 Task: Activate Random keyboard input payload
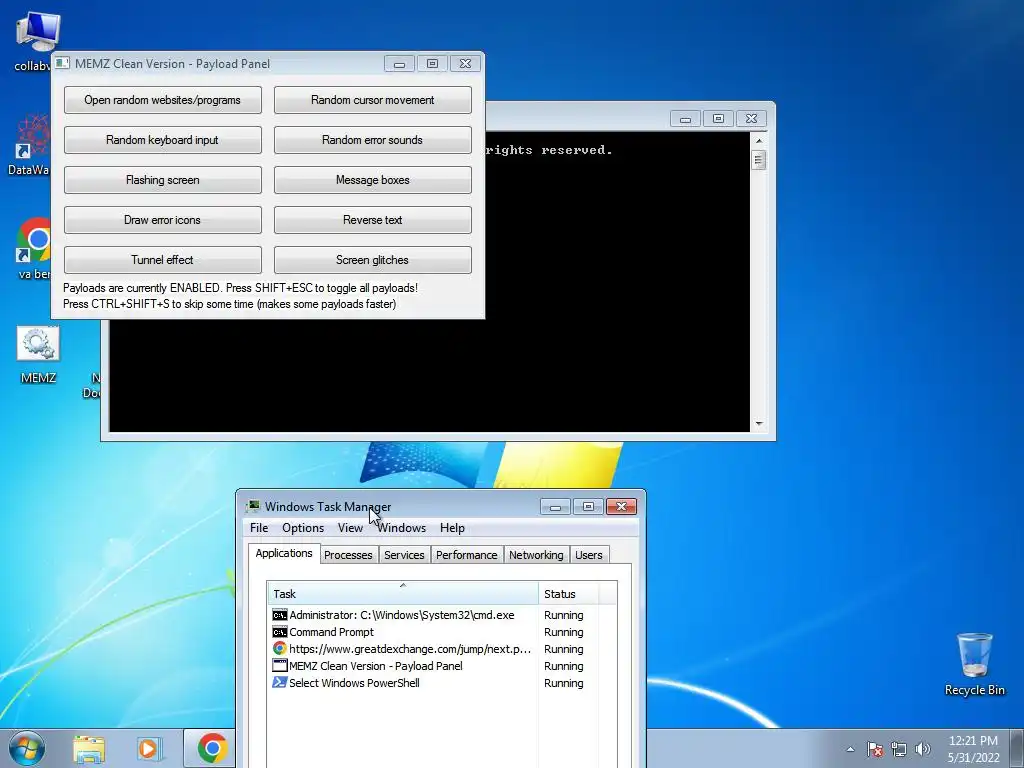click(x=163, y=140)
